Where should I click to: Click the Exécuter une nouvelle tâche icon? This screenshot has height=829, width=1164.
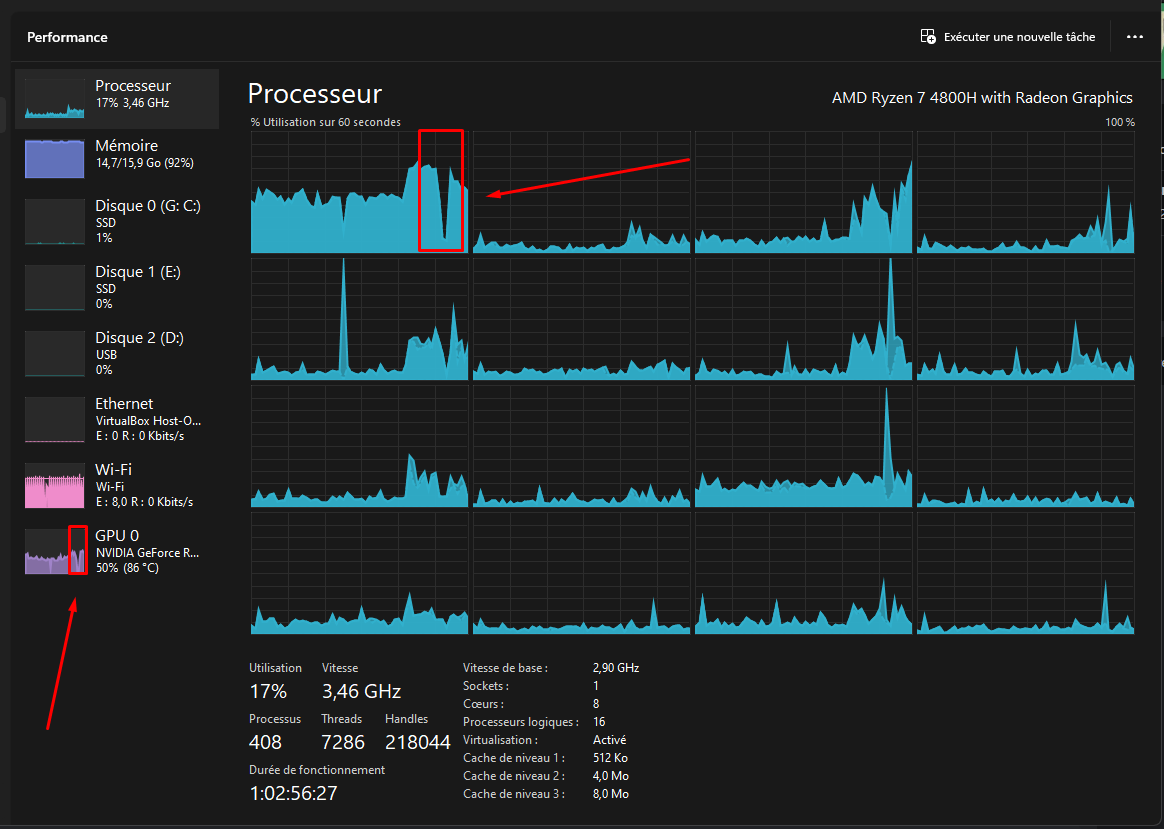(928, 37)
